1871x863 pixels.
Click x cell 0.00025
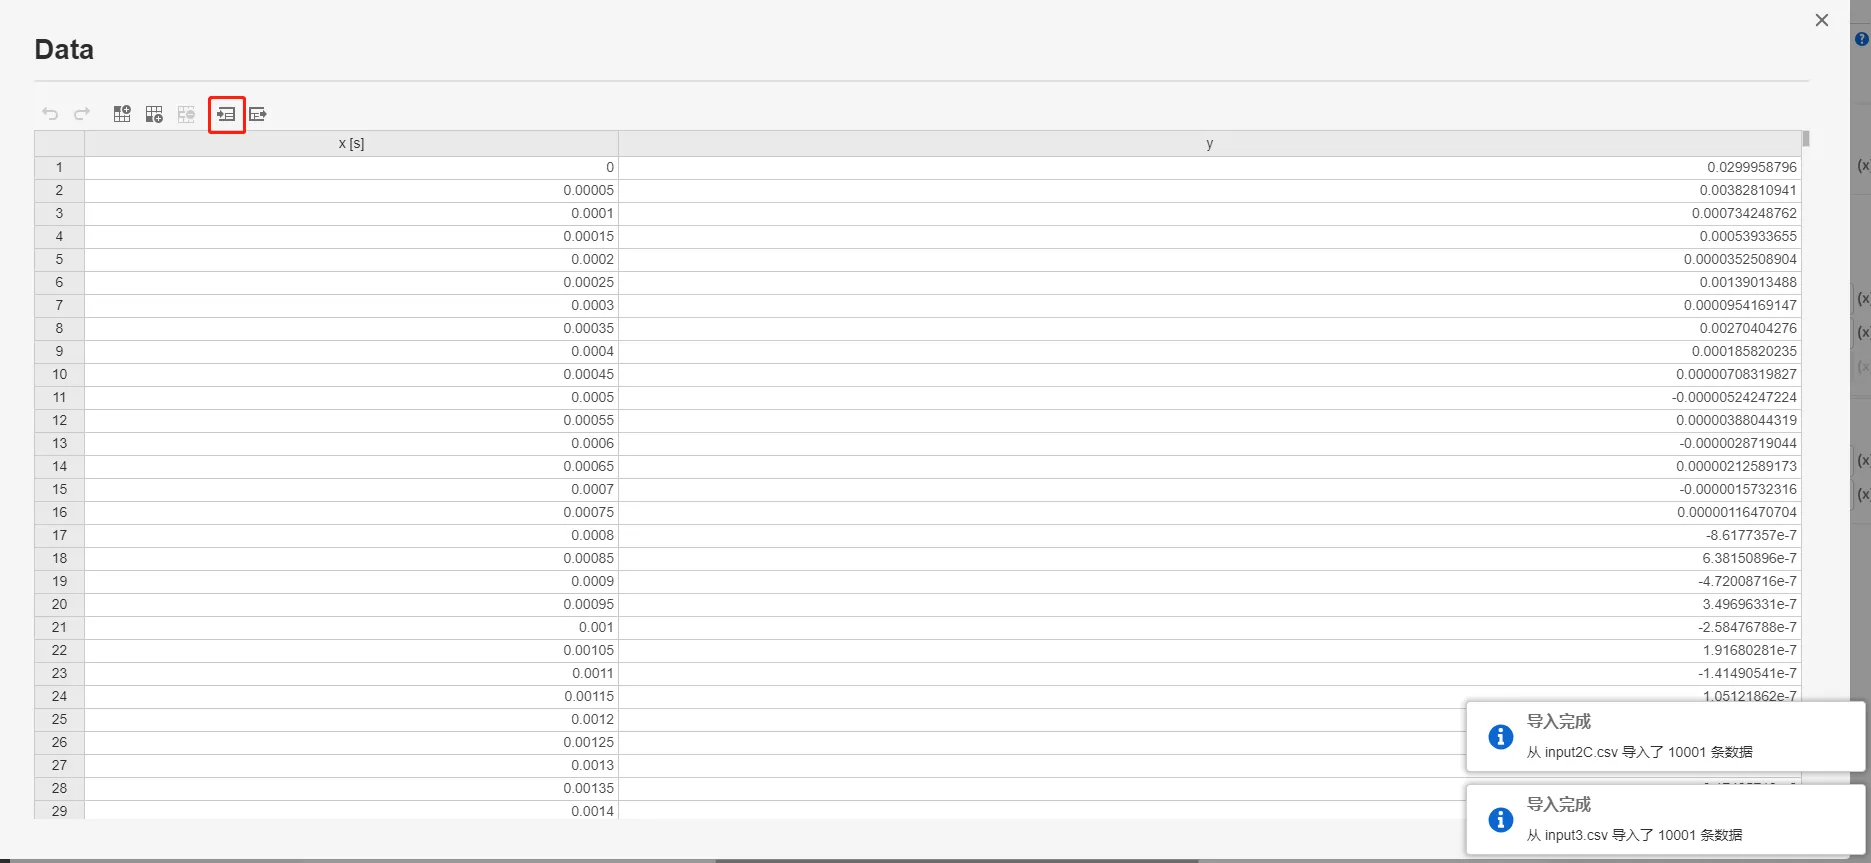click(351, 282)
